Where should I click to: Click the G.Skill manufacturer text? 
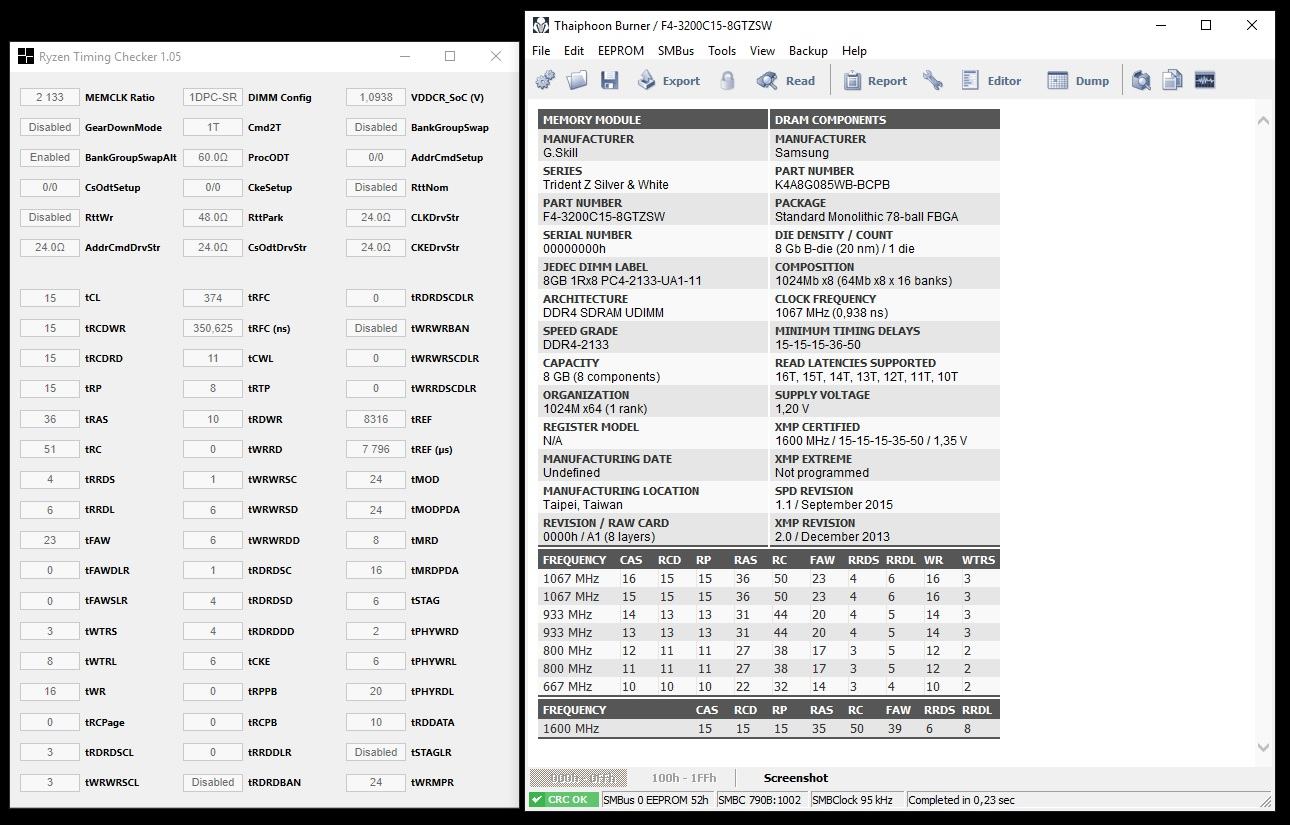[561, 153]
